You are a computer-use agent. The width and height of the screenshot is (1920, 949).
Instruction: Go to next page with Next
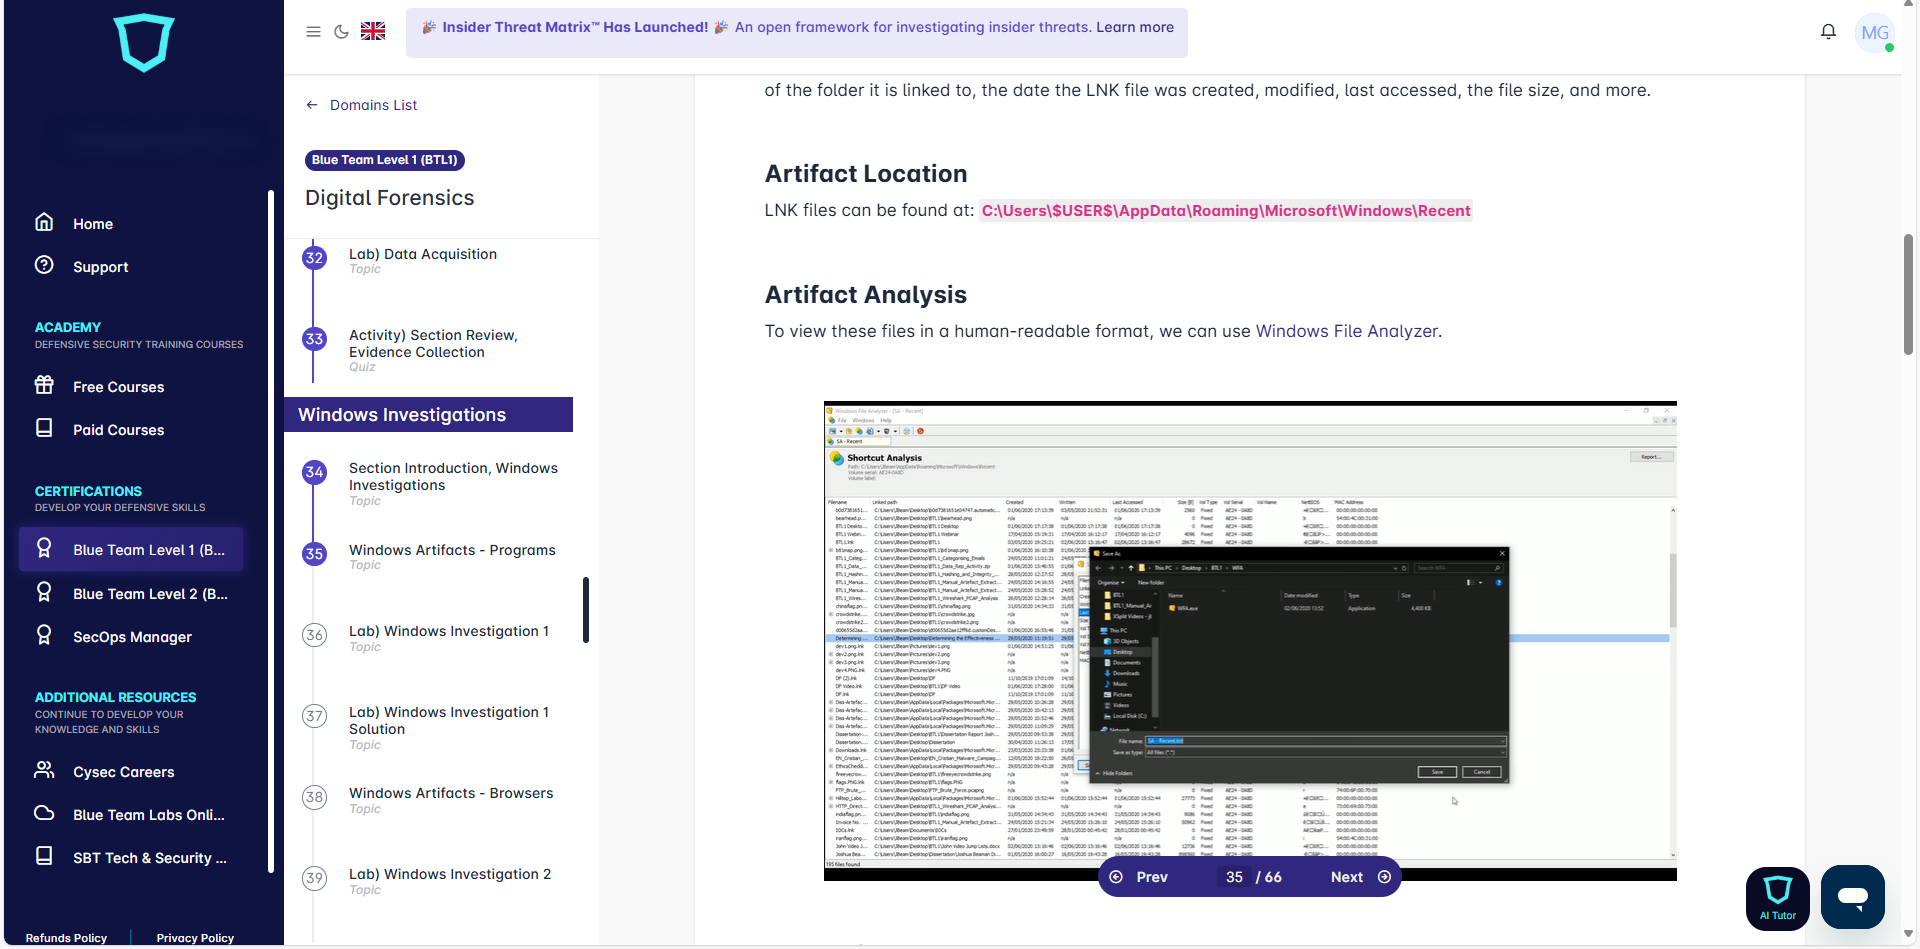[1360, 877]
